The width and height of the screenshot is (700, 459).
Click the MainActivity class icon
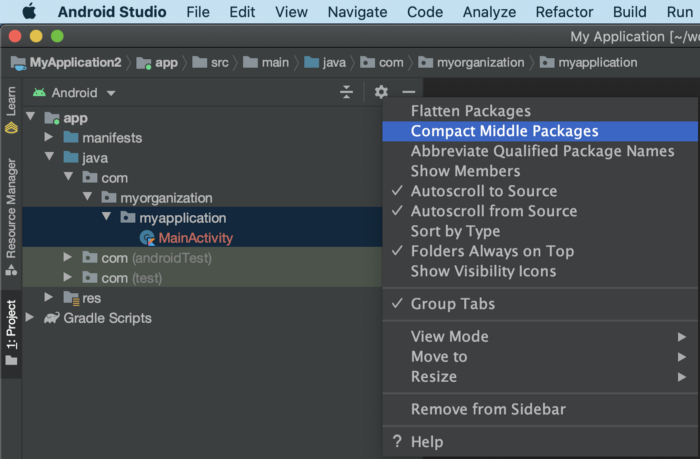pos(148,238)
